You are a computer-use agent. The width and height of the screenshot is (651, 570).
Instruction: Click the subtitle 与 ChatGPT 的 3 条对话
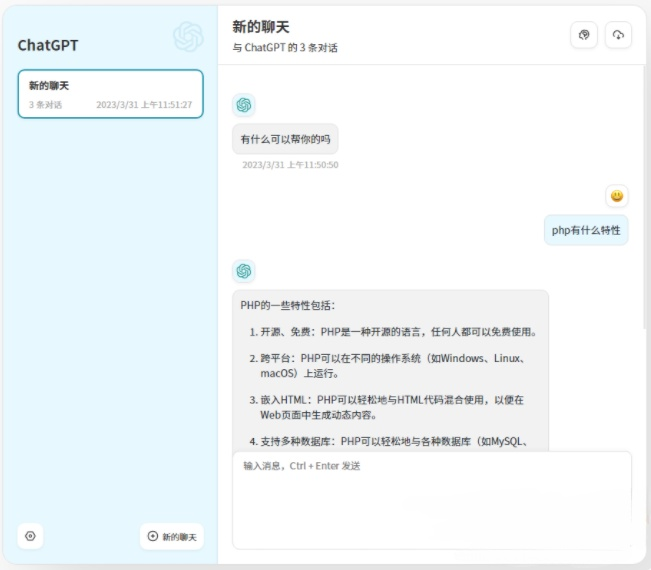tap(285, 48)
